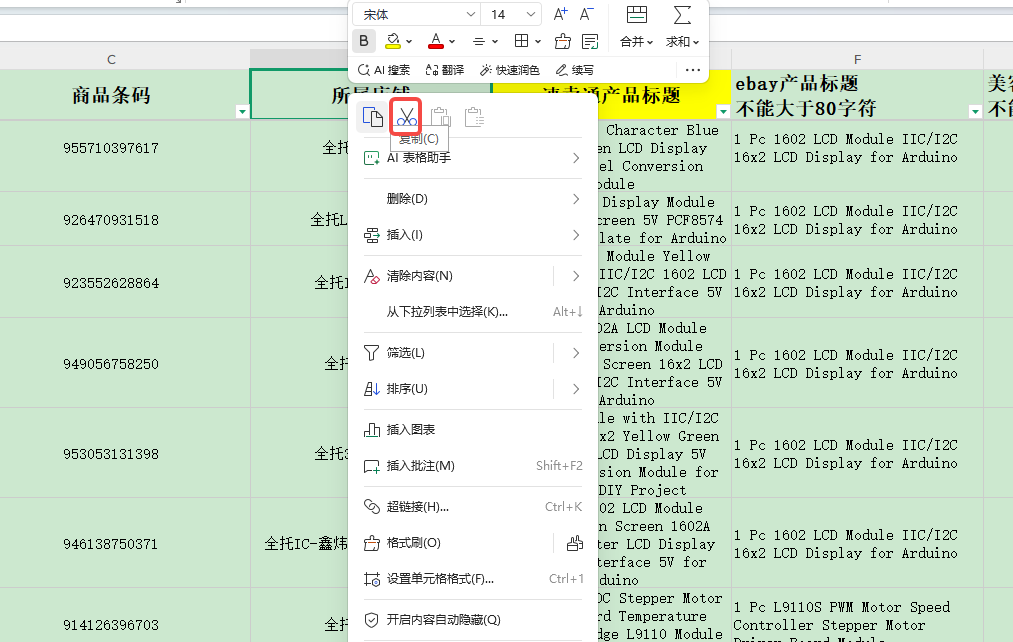Screen dimensions: 1013x642
Task: Click the cell borders icon
Action: 521,41
